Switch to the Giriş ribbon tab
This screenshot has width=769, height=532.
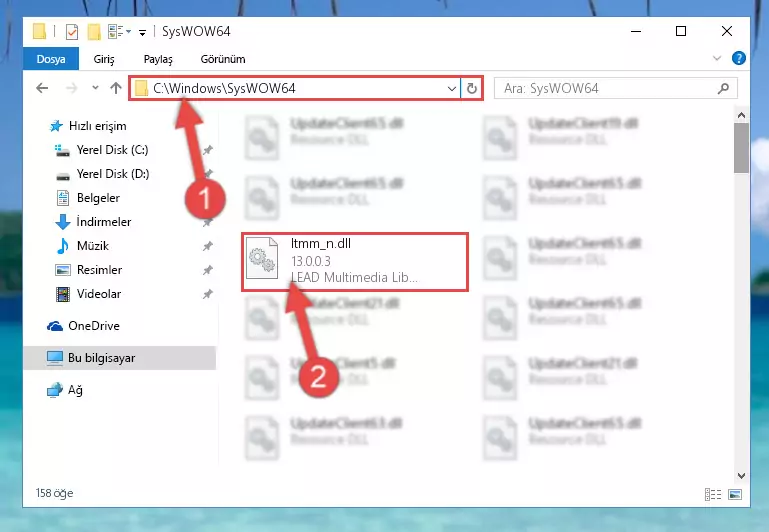click(104, 59)
